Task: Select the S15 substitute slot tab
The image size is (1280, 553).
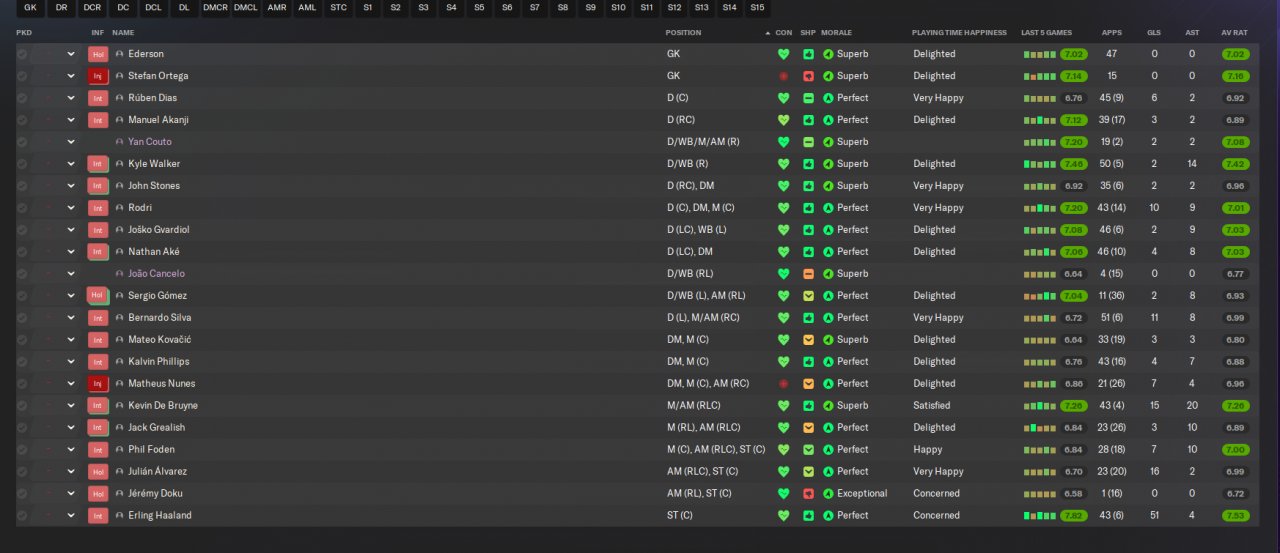Action: click(x=757, y=8)
